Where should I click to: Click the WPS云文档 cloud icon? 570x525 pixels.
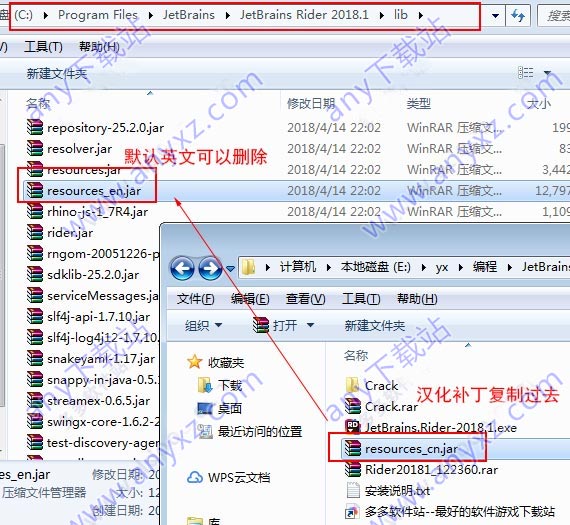pyautogui.click(x=194, y=477)
